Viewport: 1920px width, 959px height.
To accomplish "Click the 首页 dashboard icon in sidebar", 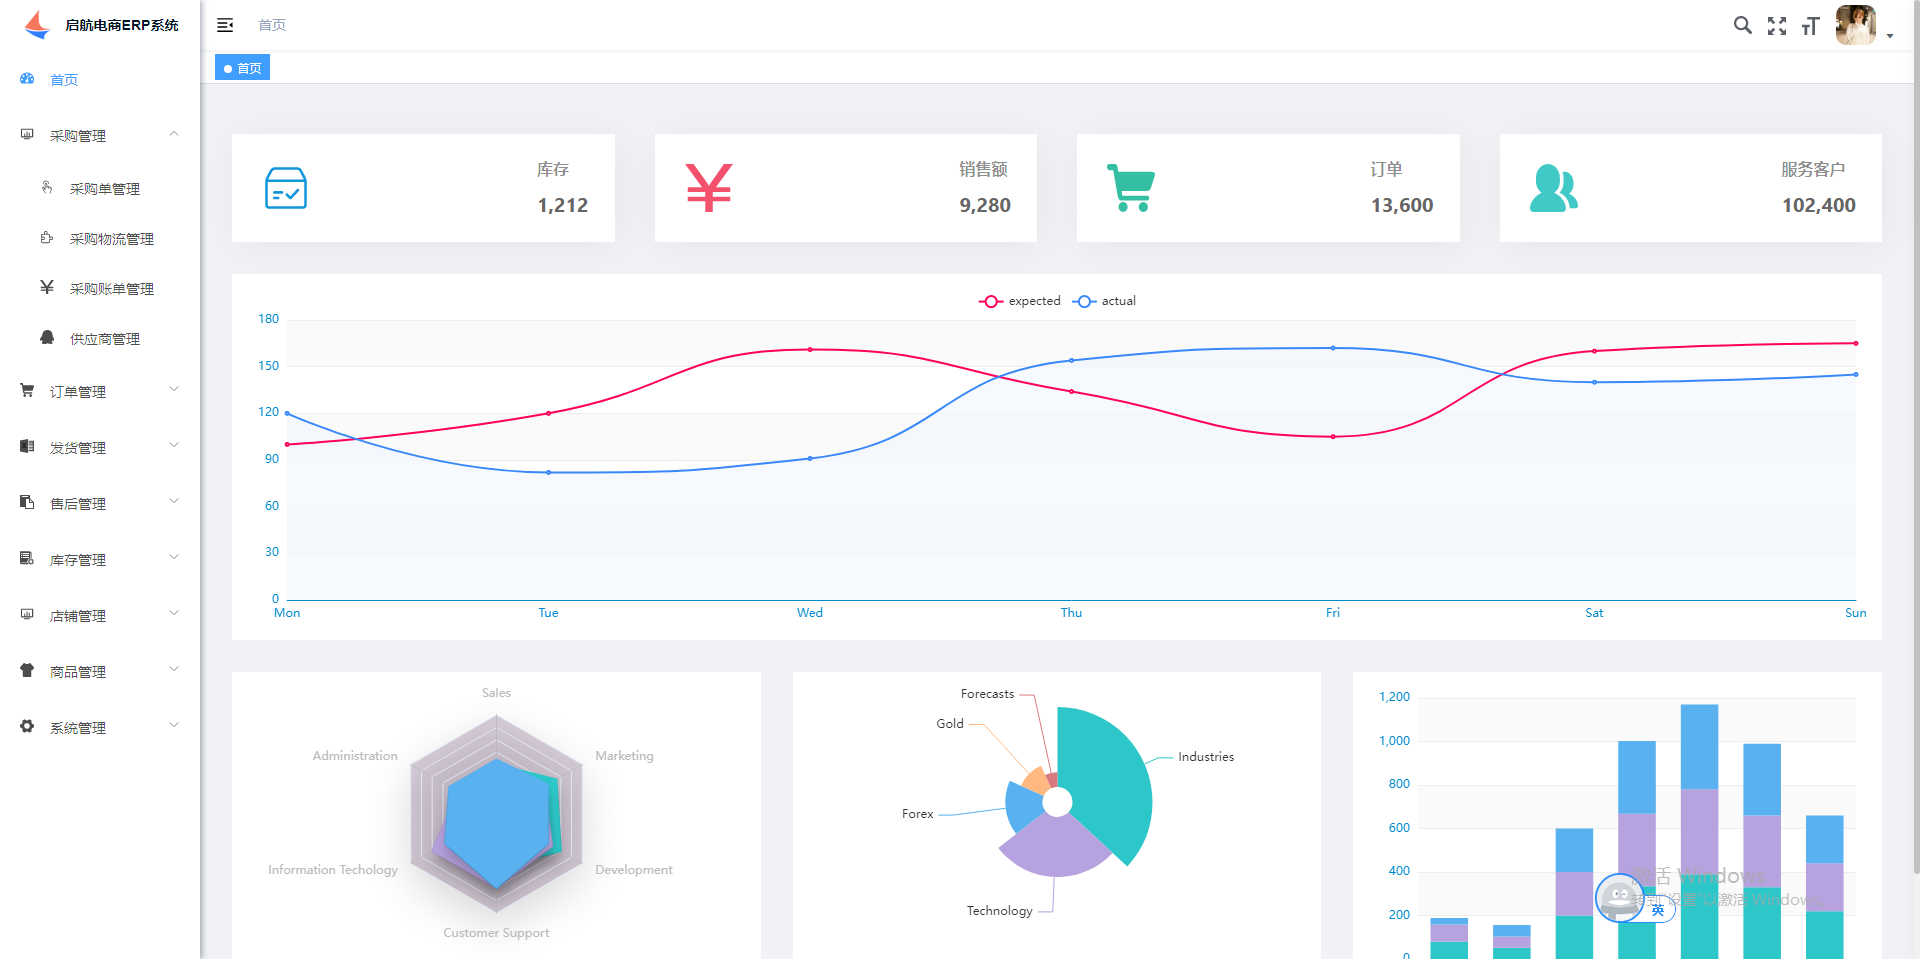I will tap(28, 79).
